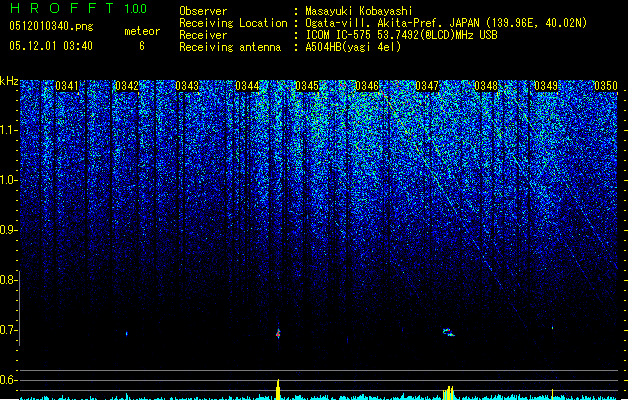Select observer name Masayuki Kobayashi
This screenshot has height=400, width=629.
[x=359, y=11]
